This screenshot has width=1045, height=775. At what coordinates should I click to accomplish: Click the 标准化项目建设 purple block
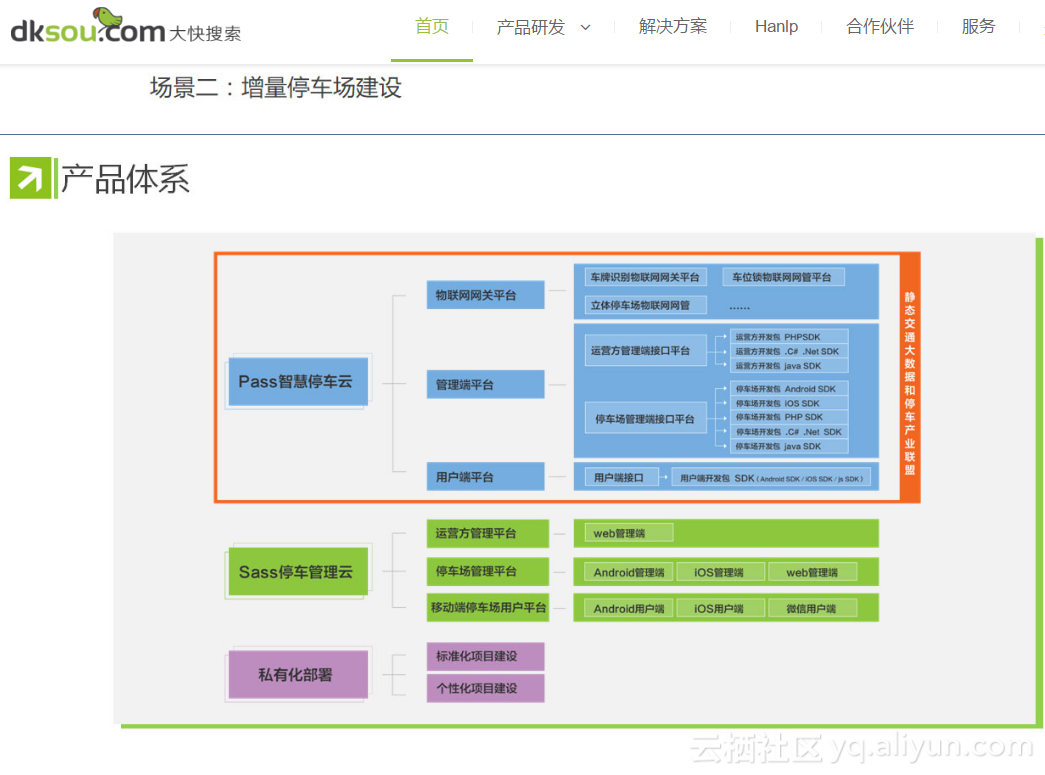point(485,656)
